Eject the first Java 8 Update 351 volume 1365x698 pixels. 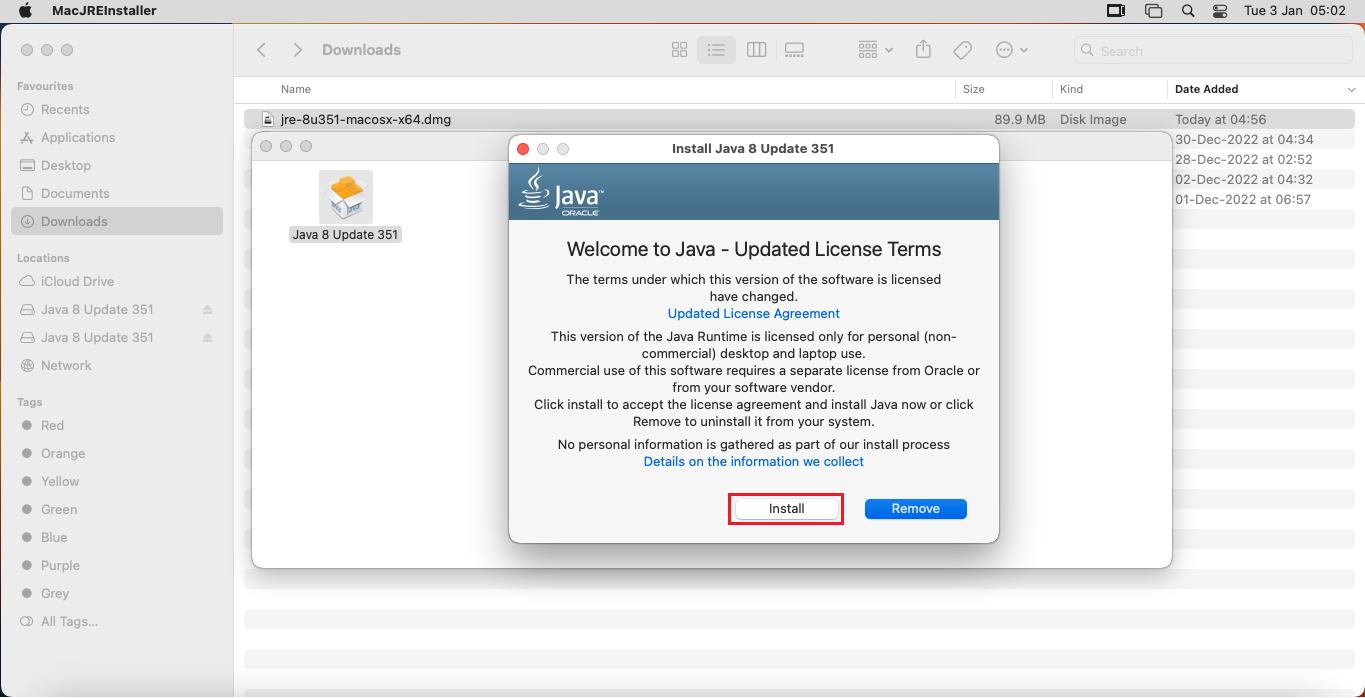208,309
